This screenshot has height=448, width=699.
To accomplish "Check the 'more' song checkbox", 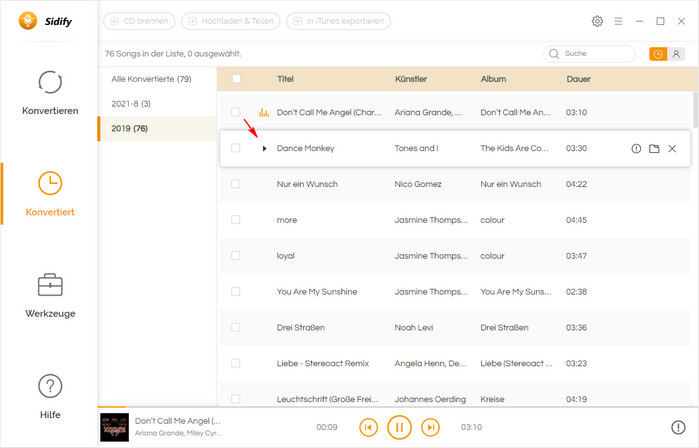I will (x=236, y=220).
